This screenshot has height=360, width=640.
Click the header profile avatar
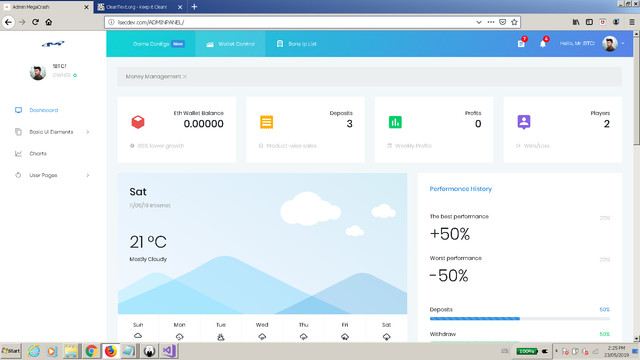coord(610,44)
